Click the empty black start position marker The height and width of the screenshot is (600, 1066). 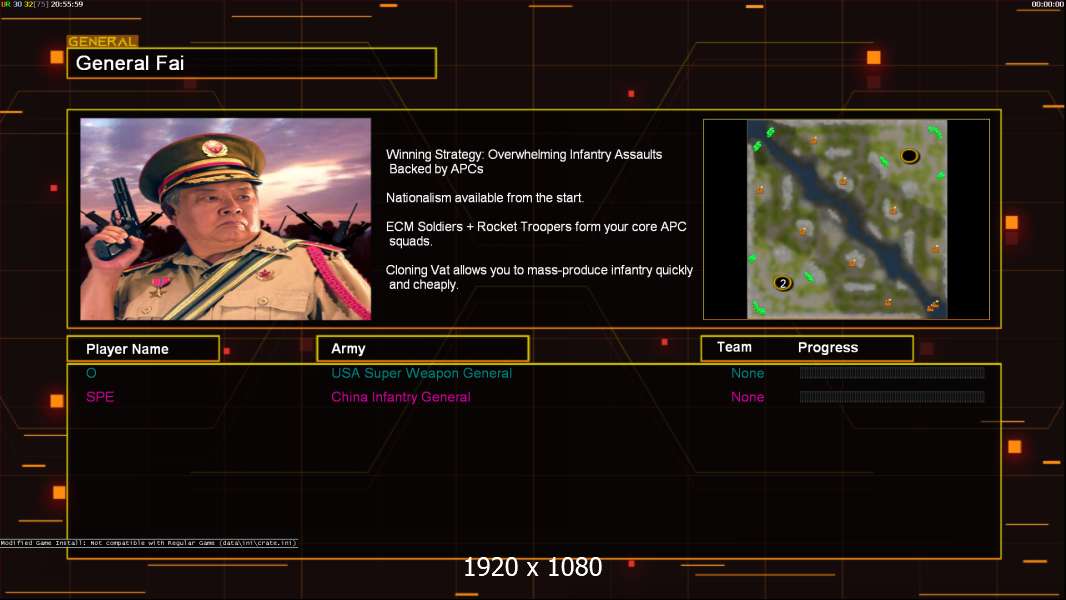pos(910,156)
